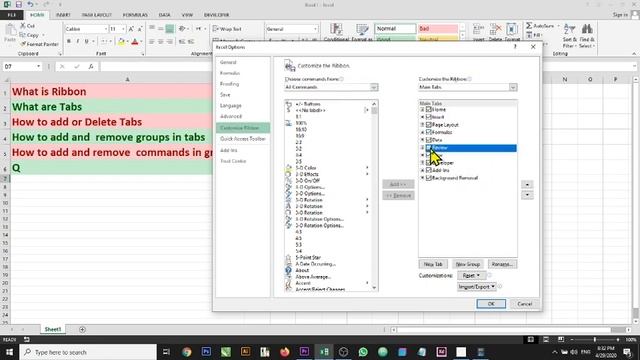Screen dimensions: 640x360
Task: Click the Decrease Font Size icon
Action: 140,29
